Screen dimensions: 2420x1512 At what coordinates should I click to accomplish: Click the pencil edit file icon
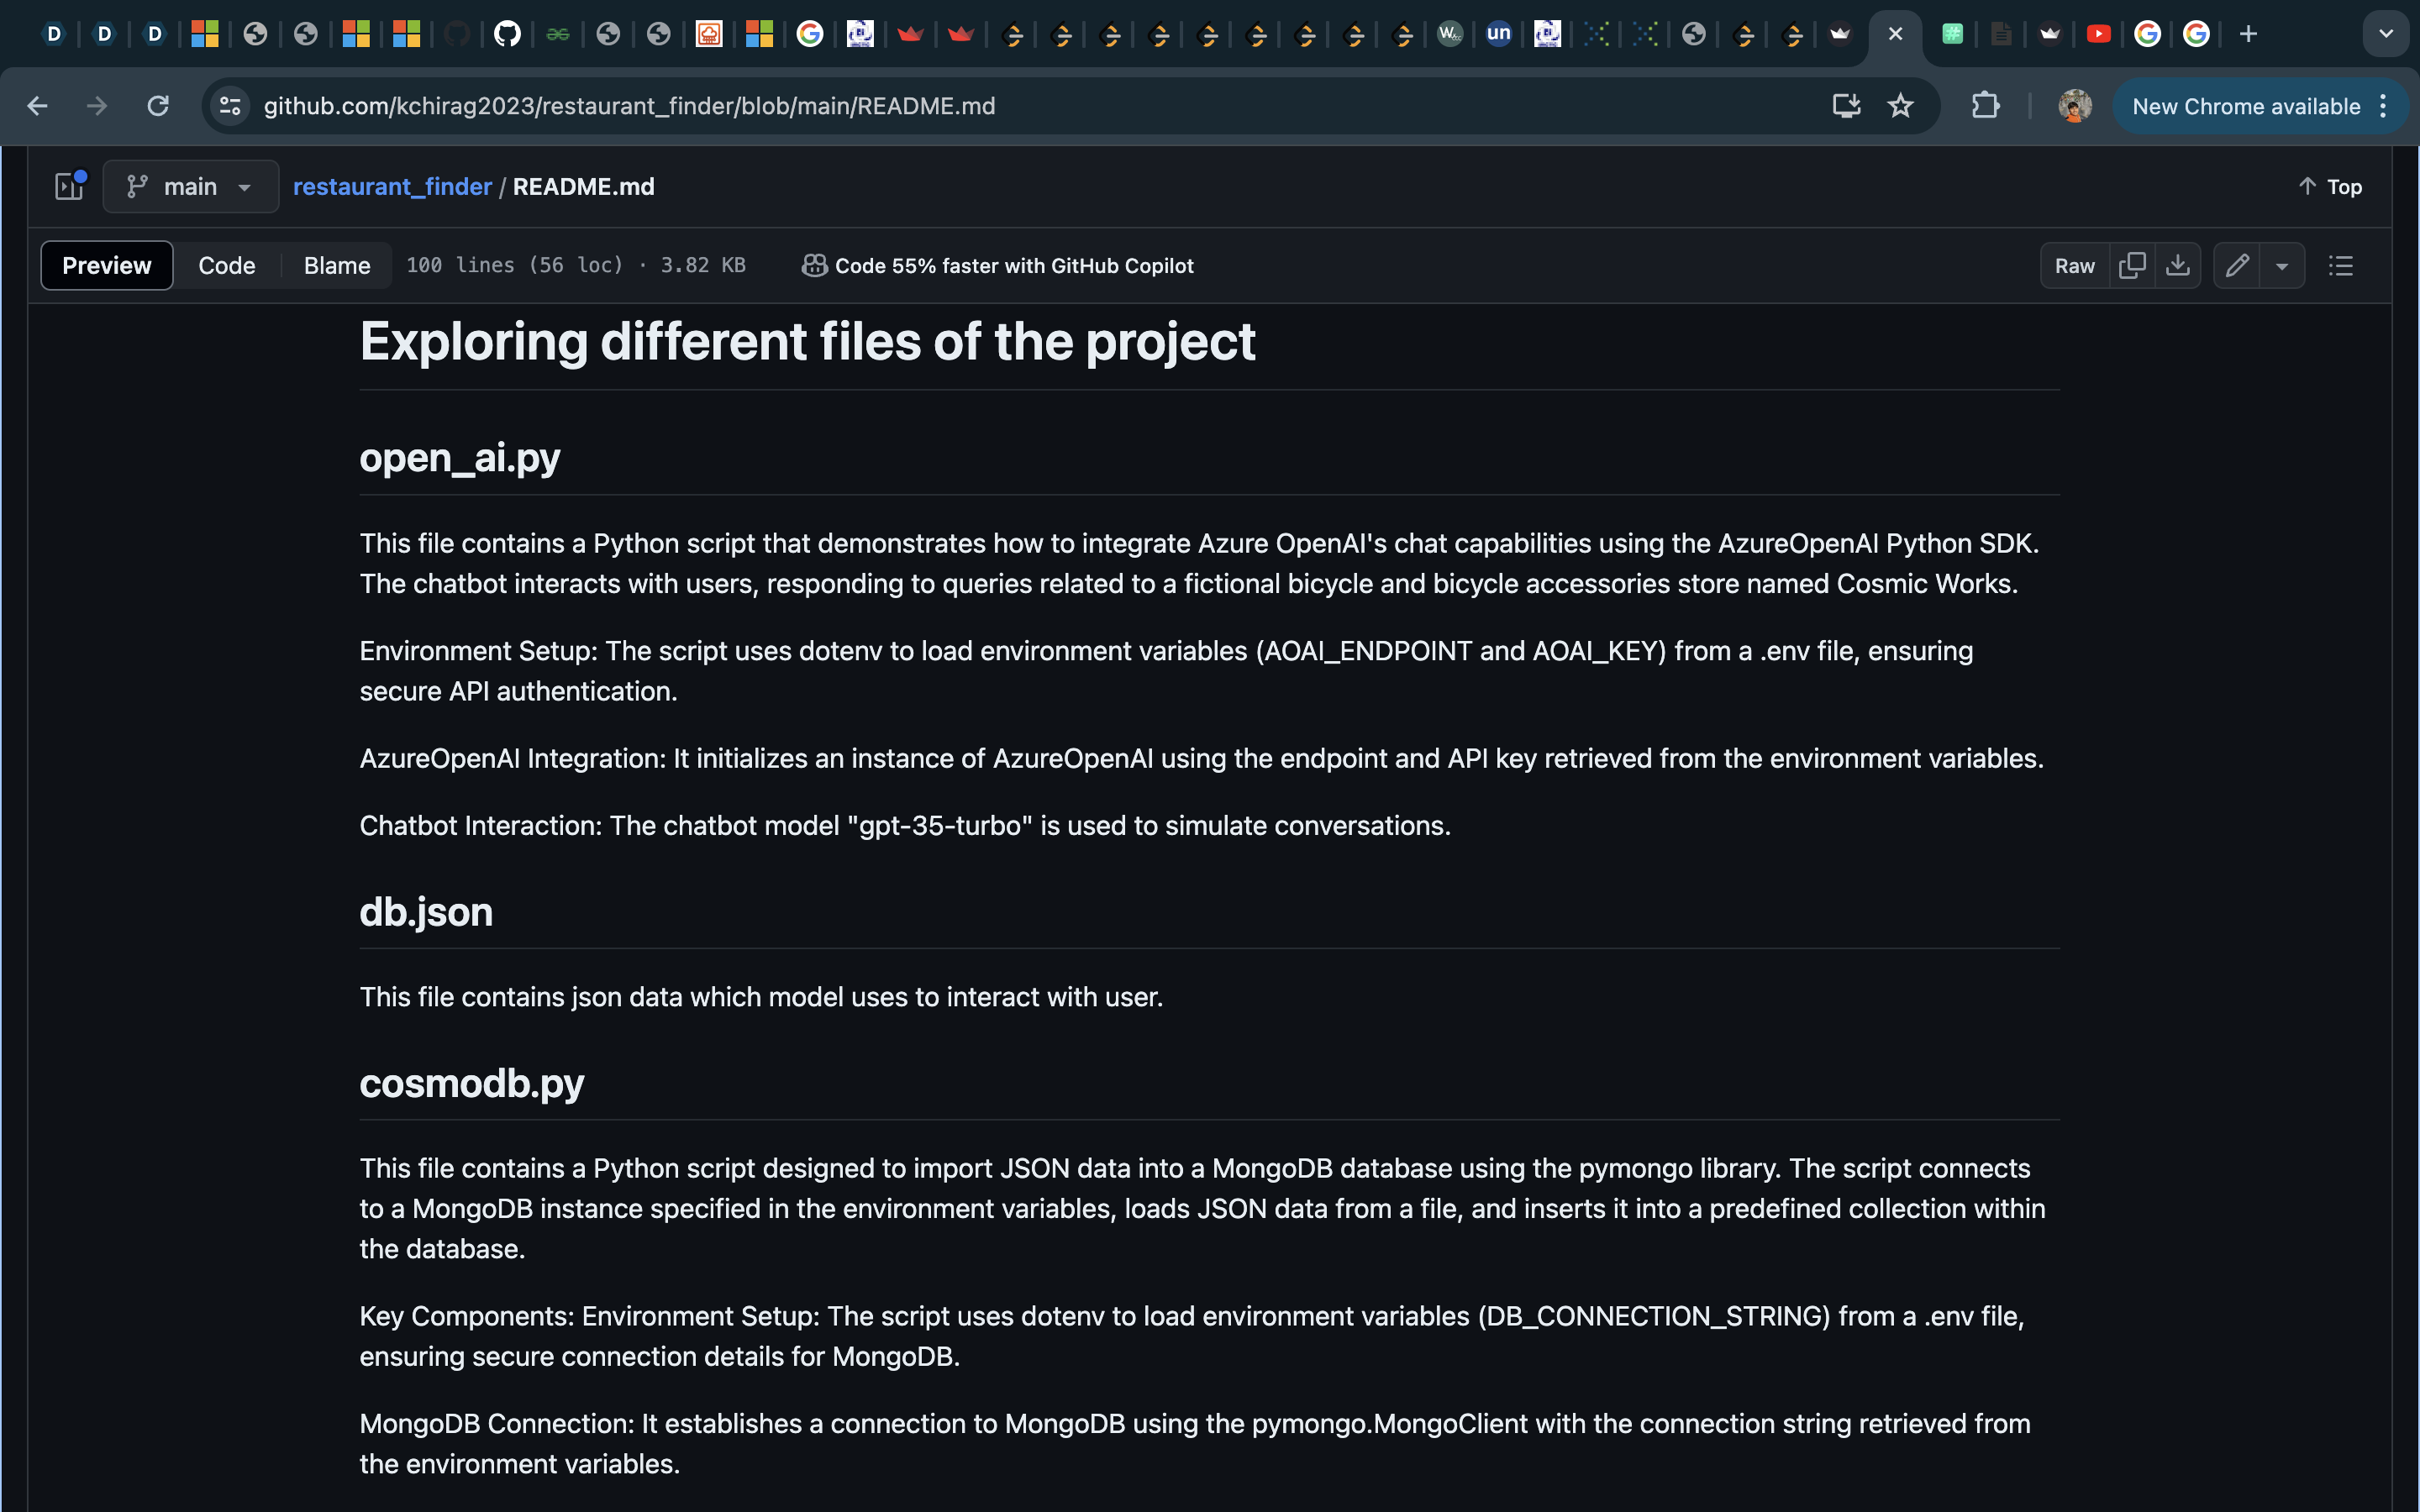point(2237,266)
